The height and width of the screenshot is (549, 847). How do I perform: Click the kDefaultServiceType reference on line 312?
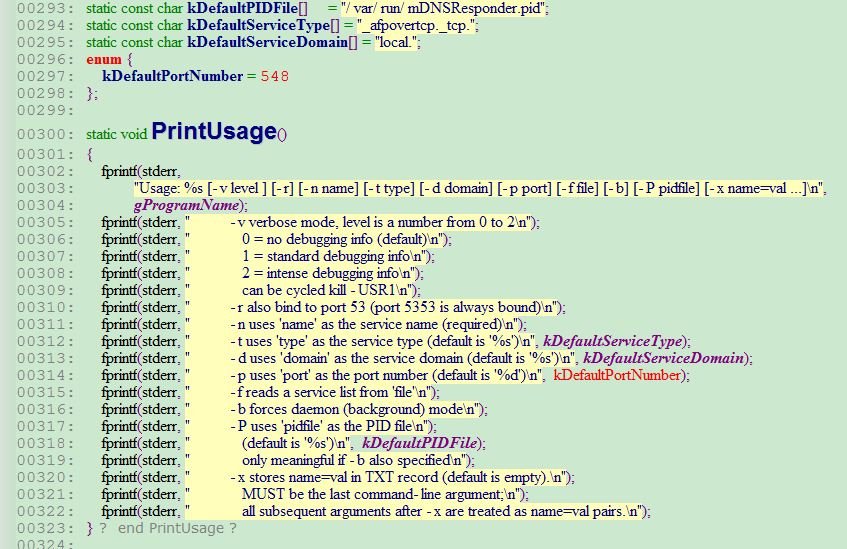(613, 341)
